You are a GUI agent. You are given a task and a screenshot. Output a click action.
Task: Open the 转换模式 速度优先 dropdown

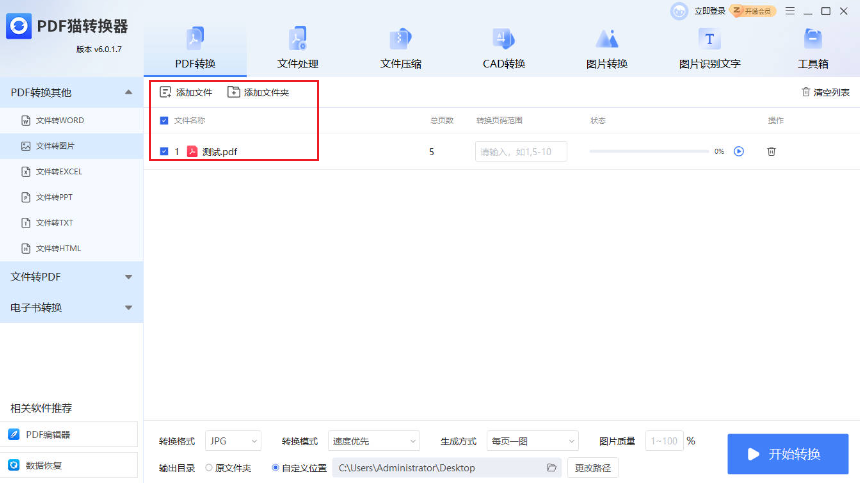[x=374, y=441]
